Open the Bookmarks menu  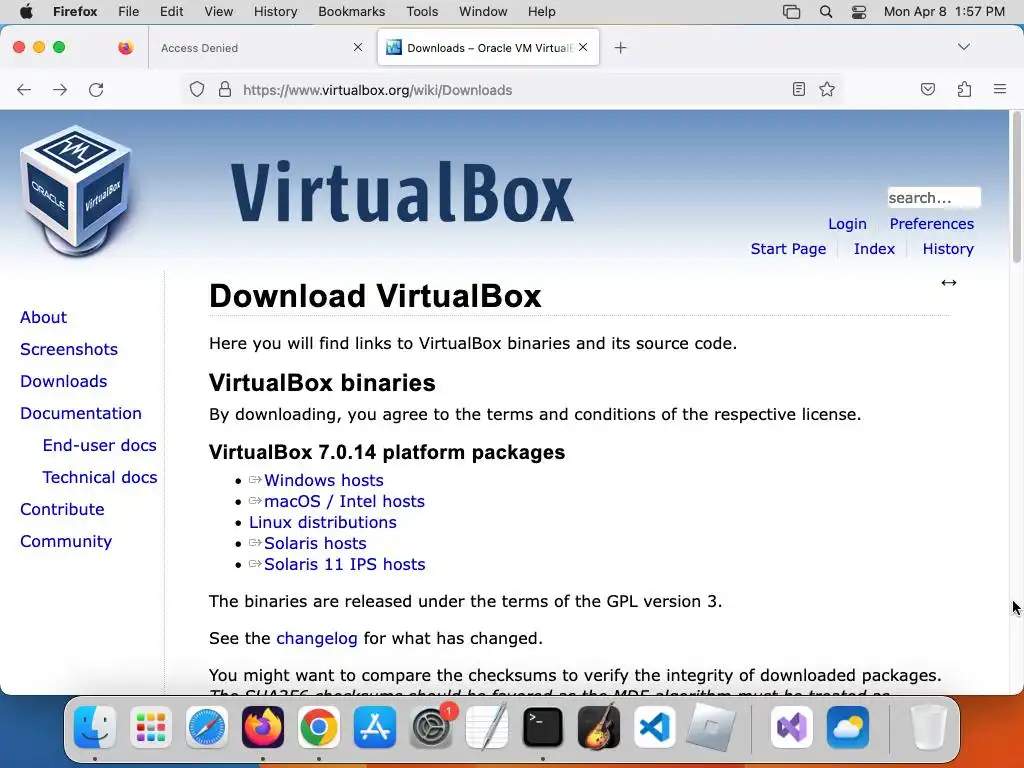point(351,11)
